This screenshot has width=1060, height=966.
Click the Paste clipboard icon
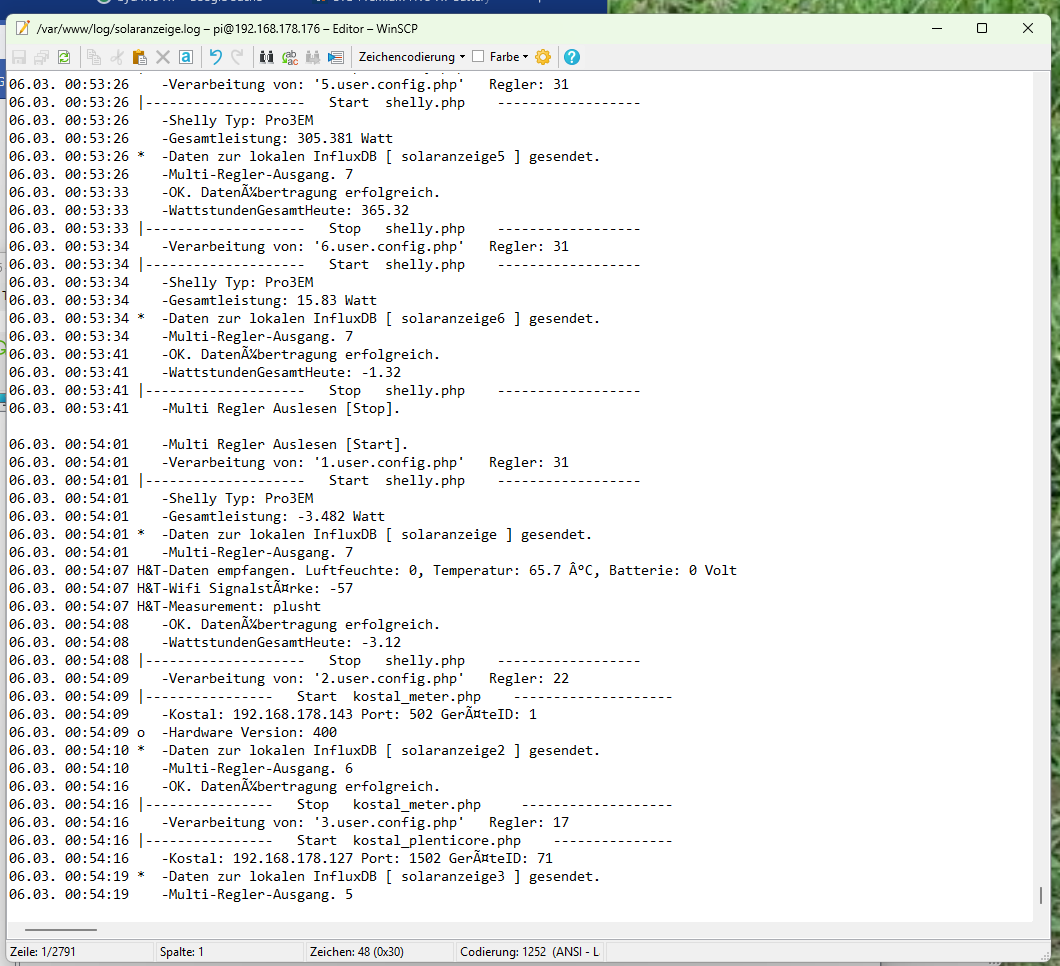click(140, 58)
